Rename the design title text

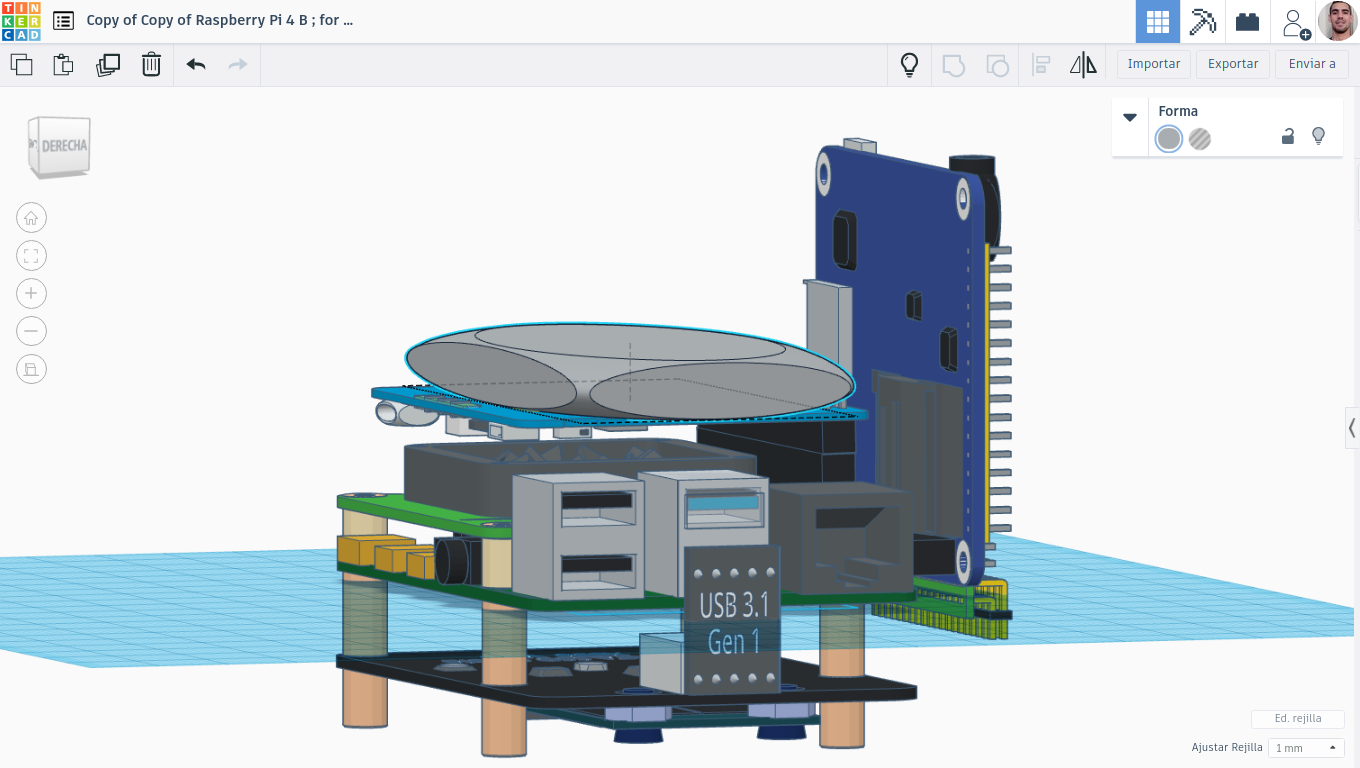point(220,20)
